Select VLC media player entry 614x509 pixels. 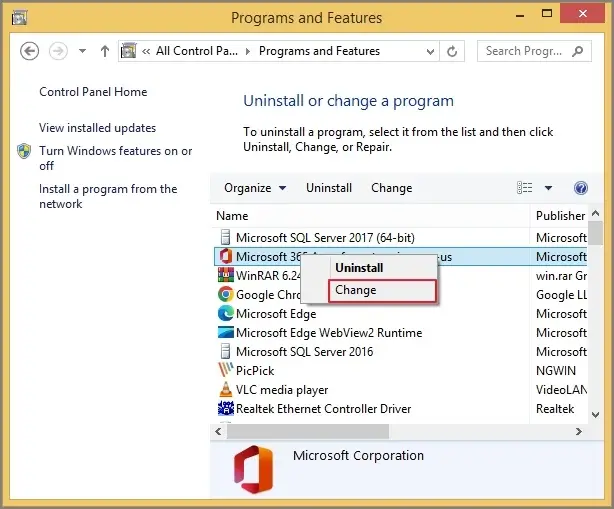click(282, 390)
